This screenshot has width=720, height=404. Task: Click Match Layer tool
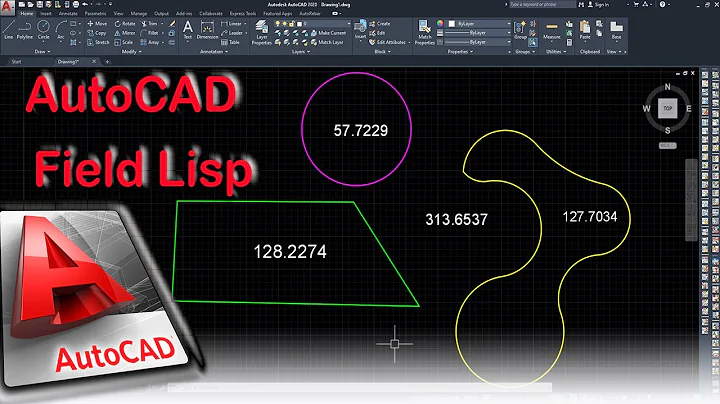[327, 42]
